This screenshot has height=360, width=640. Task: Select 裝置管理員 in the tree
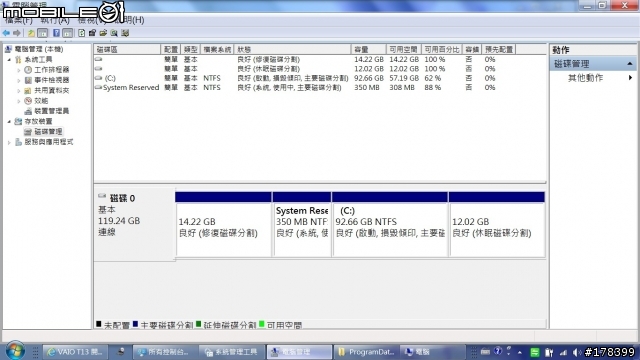(x=51, y=111)
